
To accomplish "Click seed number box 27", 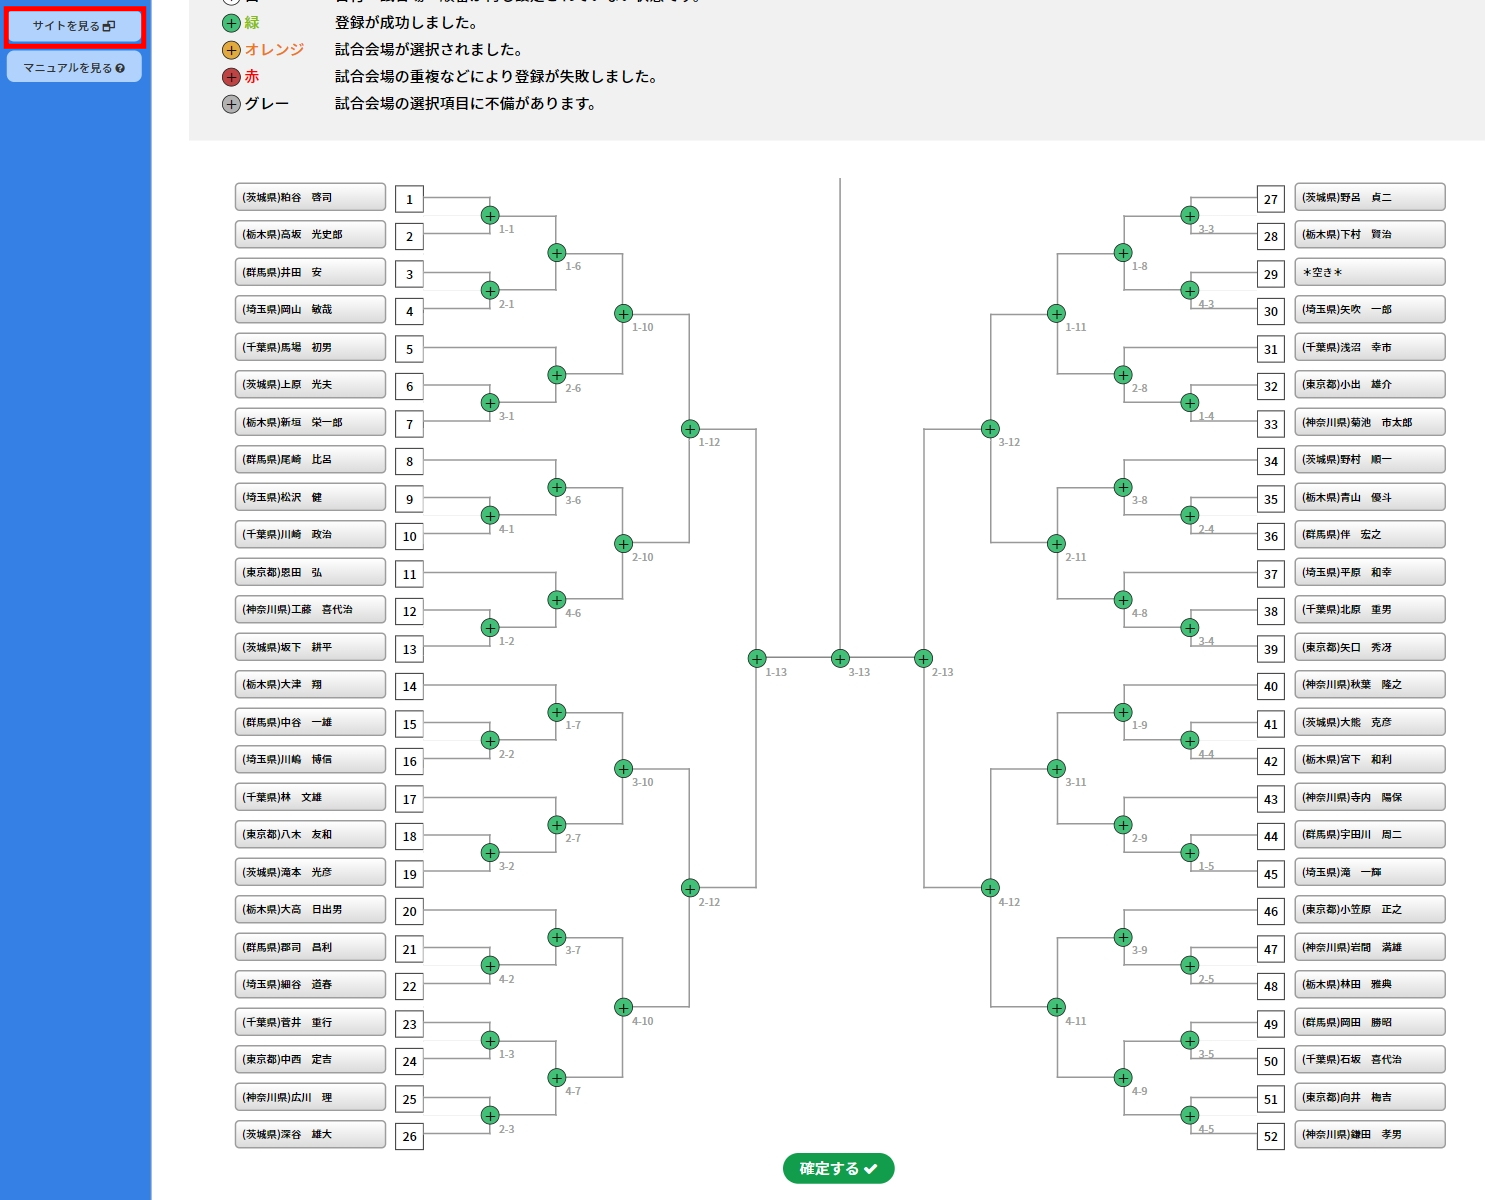I will [x=1270, y=199].
